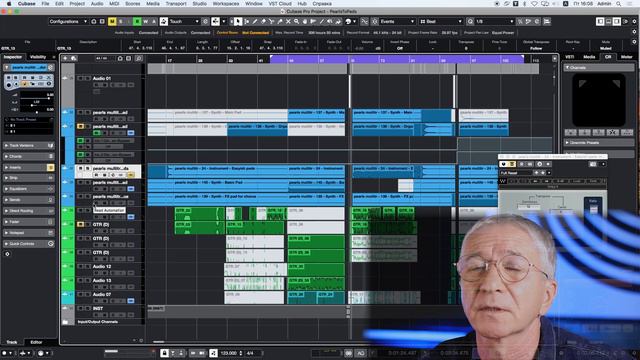Click tempo value 123.000 field
Screen dimensions: 640x360
coord(229,353)
